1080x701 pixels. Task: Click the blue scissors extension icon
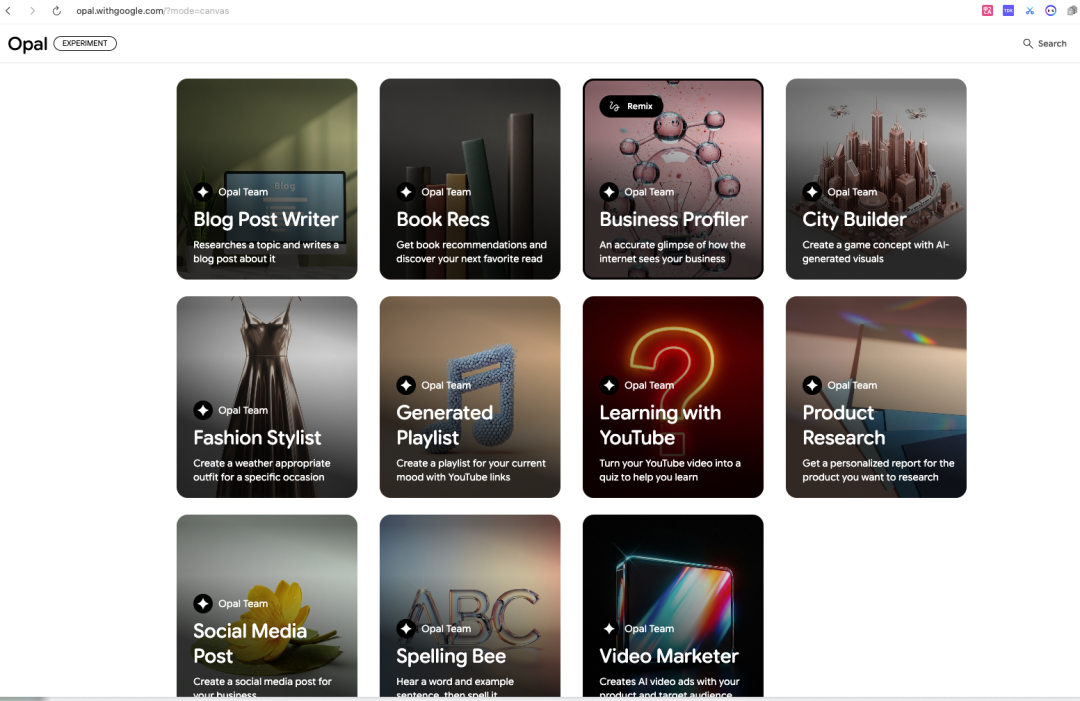(x=1030, y=10)
